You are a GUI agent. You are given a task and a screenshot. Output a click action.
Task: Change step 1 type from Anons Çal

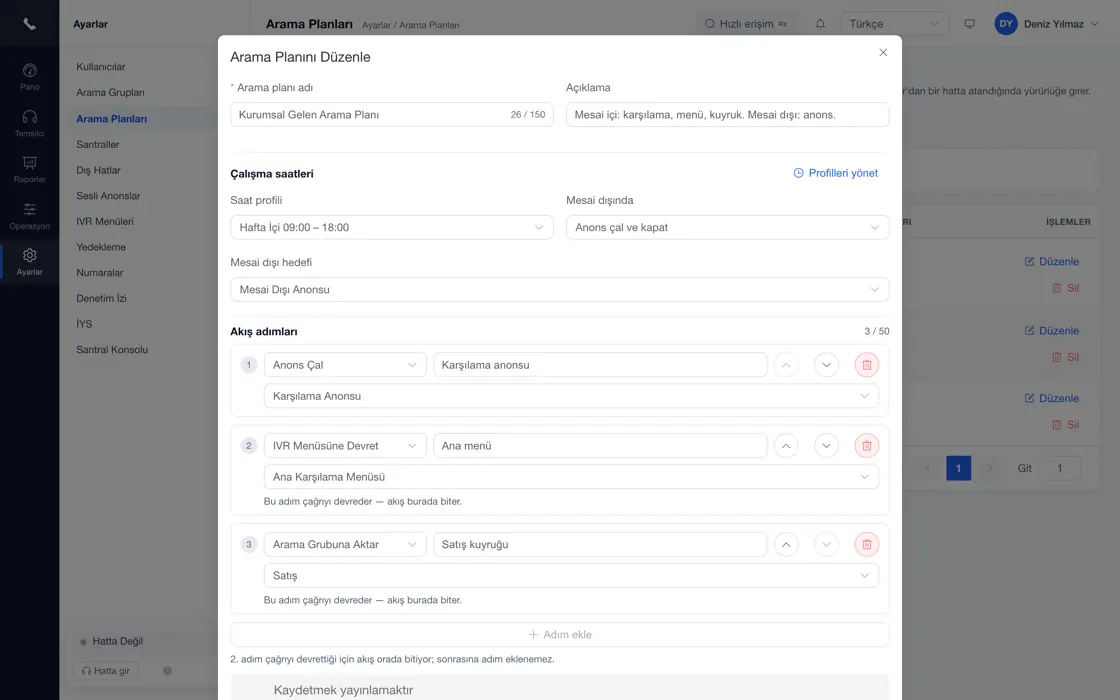point(345,365)
